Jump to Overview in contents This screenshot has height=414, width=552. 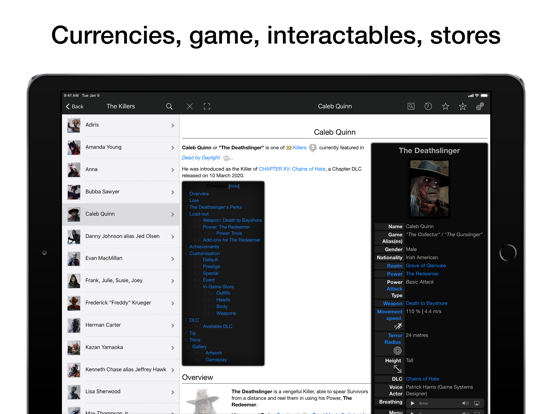tap(199, 194)
